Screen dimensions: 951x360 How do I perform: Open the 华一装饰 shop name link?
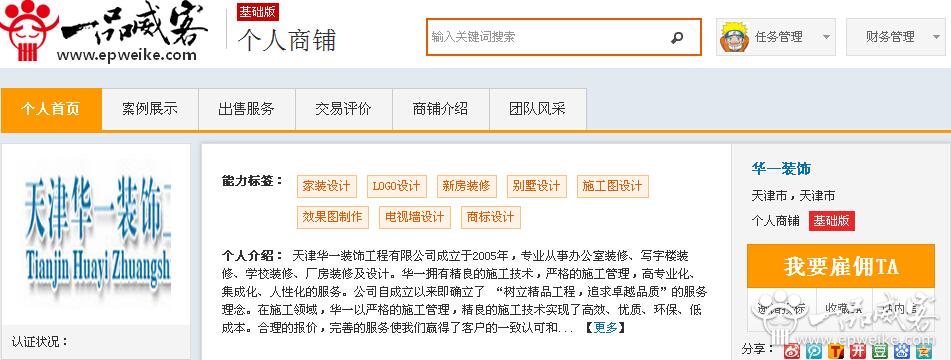(781, 168)
